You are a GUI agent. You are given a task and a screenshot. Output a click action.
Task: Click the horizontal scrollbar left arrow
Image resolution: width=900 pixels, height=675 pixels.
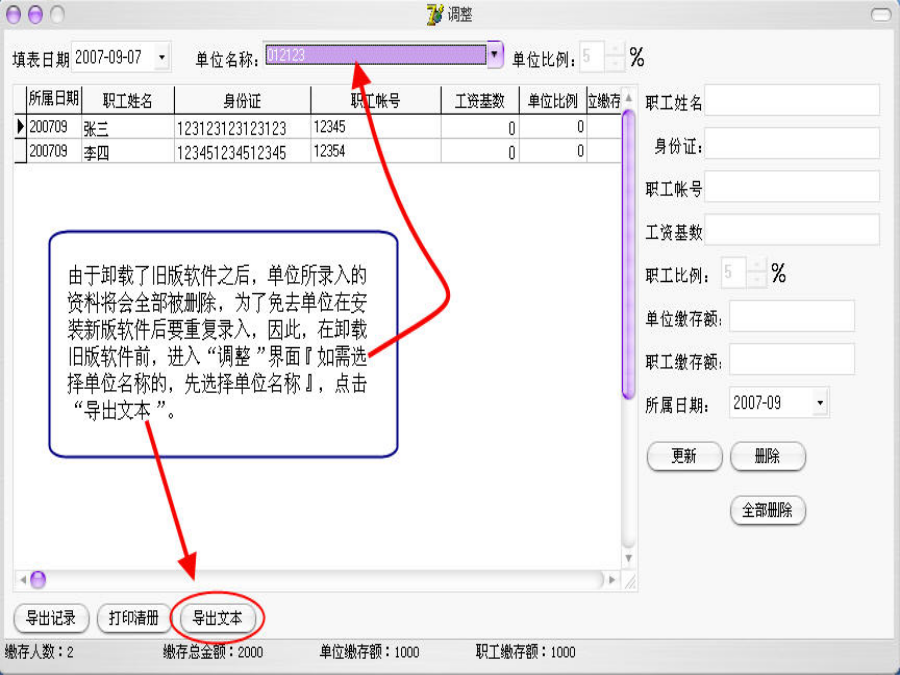tap(22, 580)
